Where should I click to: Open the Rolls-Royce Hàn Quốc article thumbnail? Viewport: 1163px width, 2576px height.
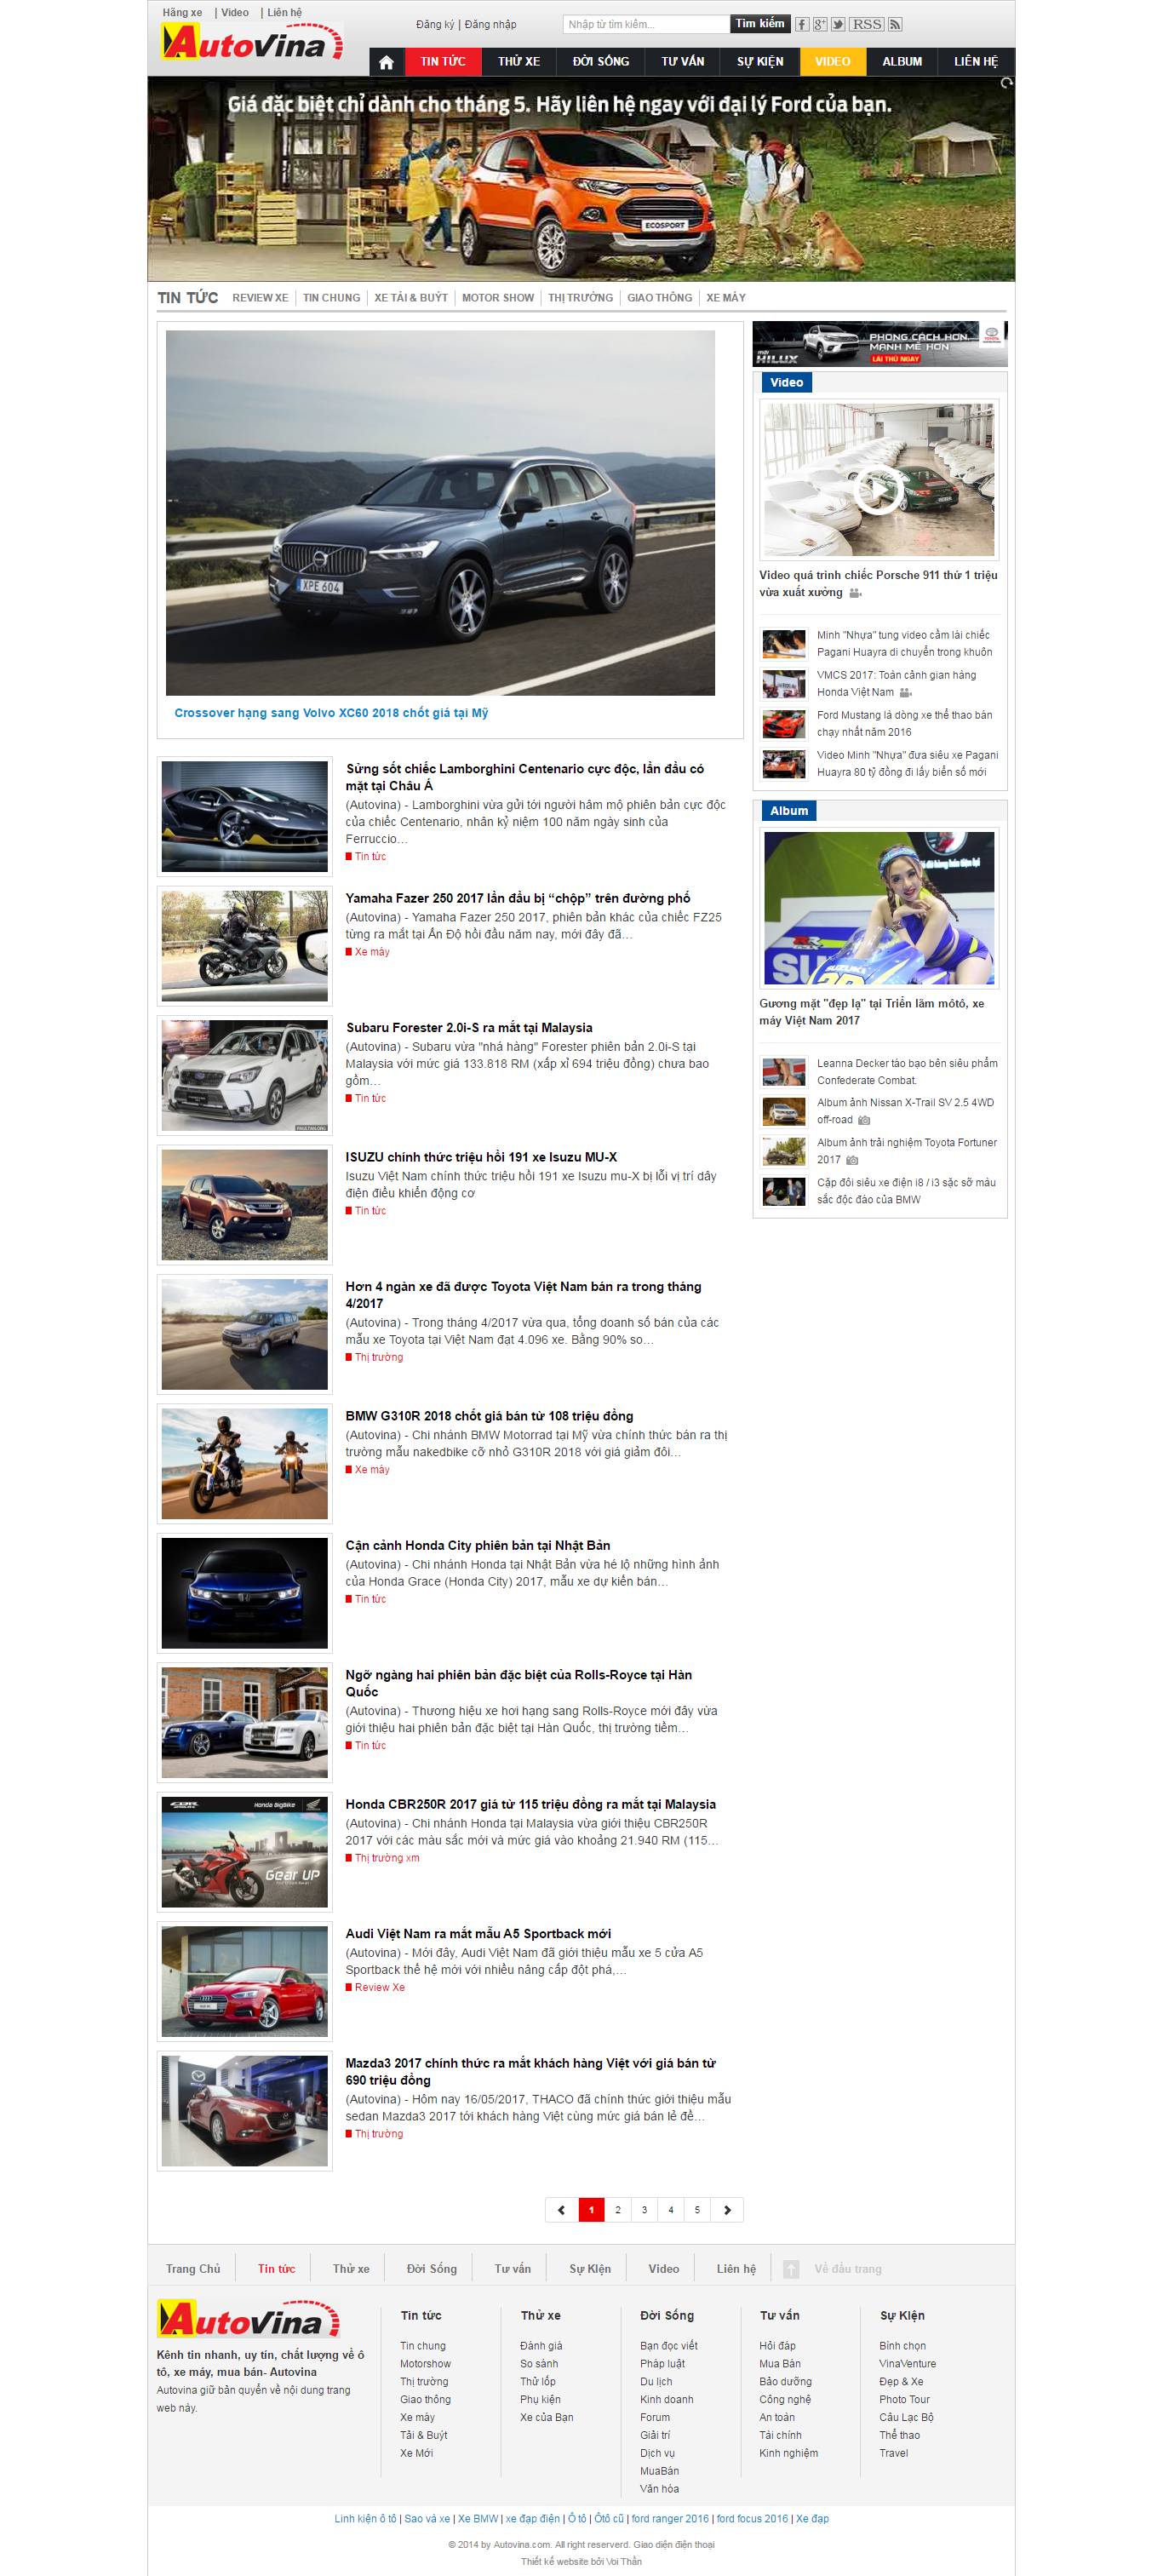[245, 1722]
